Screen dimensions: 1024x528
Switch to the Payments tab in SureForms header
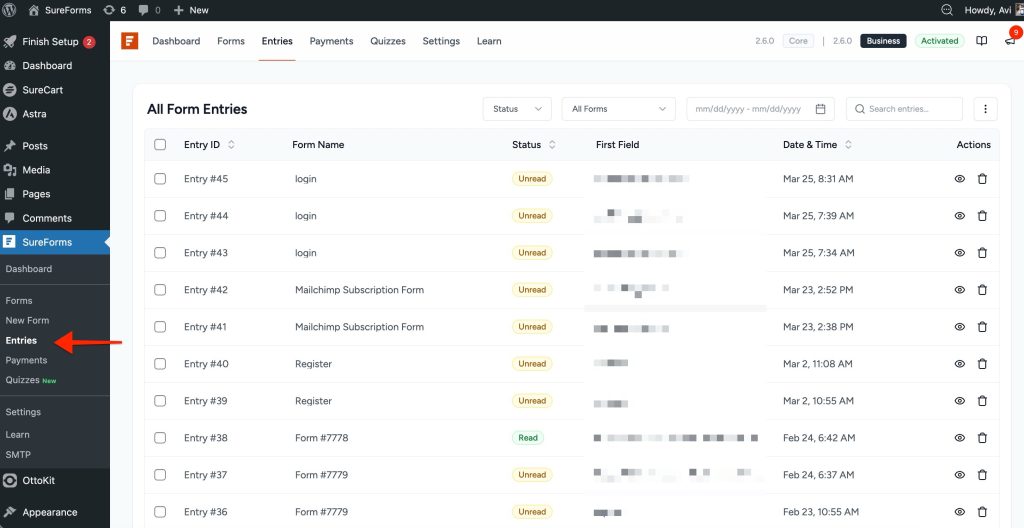(x=331, y=41)
